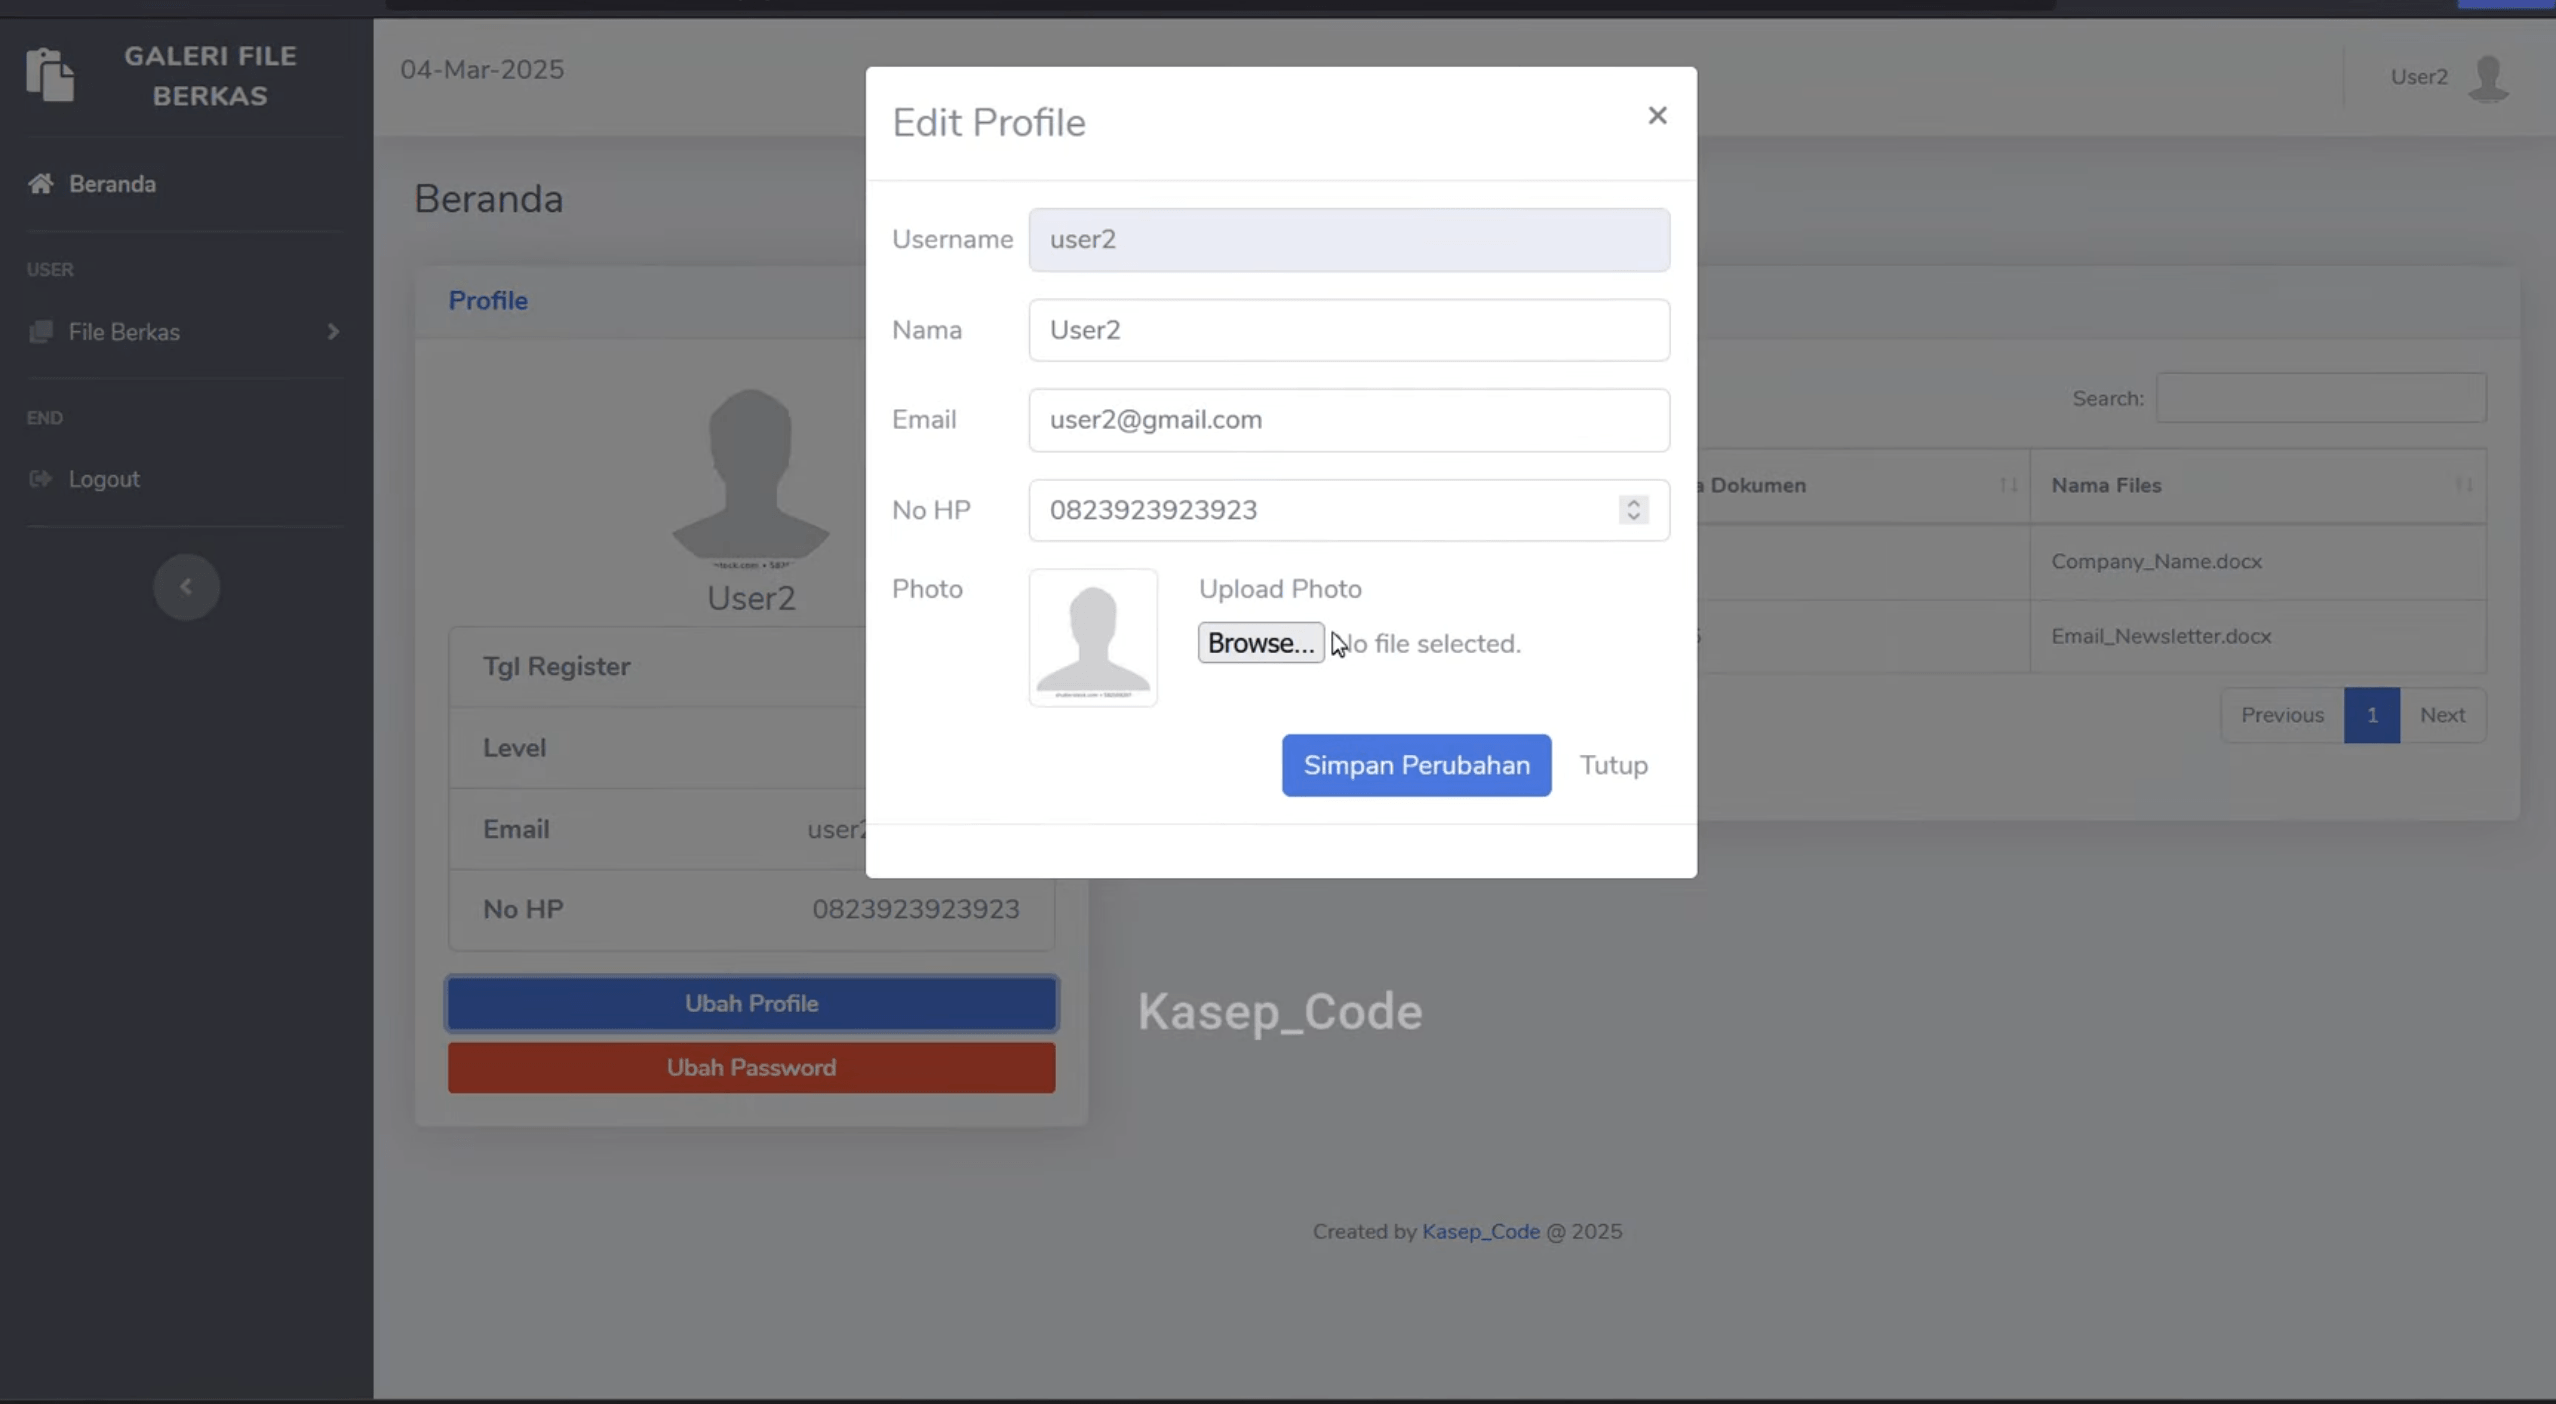Click the Logout door icon

click(x=41, y=479)
